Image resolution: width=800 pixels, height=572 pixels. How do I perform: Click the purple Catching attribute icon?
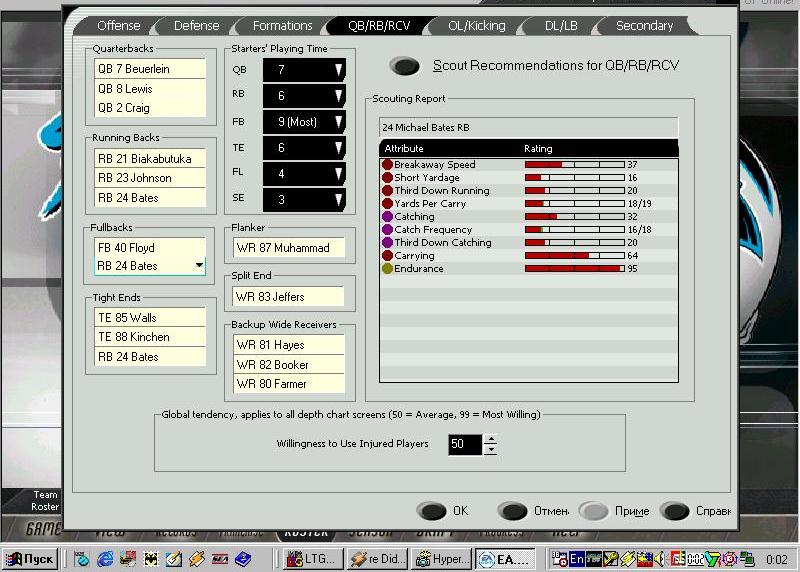pos(387,216)
